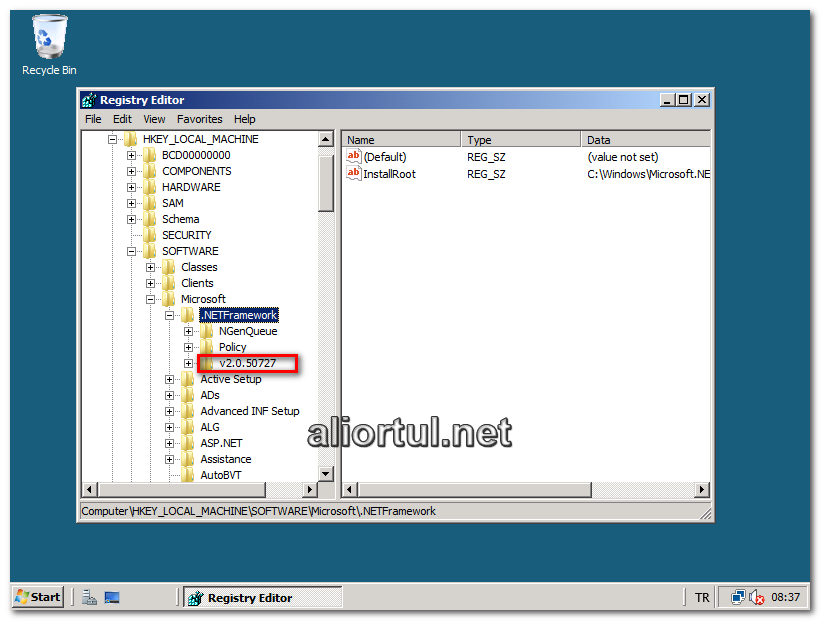Click the values pane scroll-right arrow
The height and width of the screenshot is (621, 821).
coord(702,490)
